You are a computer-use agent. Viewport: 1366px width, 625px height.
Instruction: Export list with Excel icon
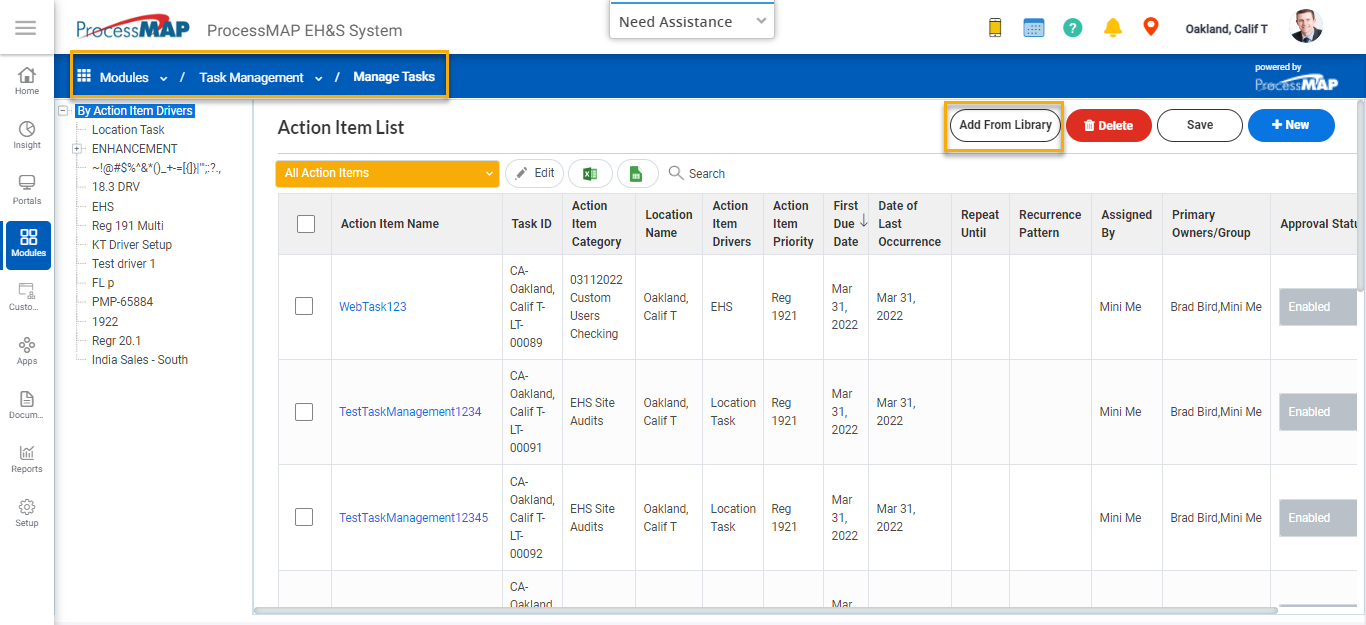click(590, 173)
